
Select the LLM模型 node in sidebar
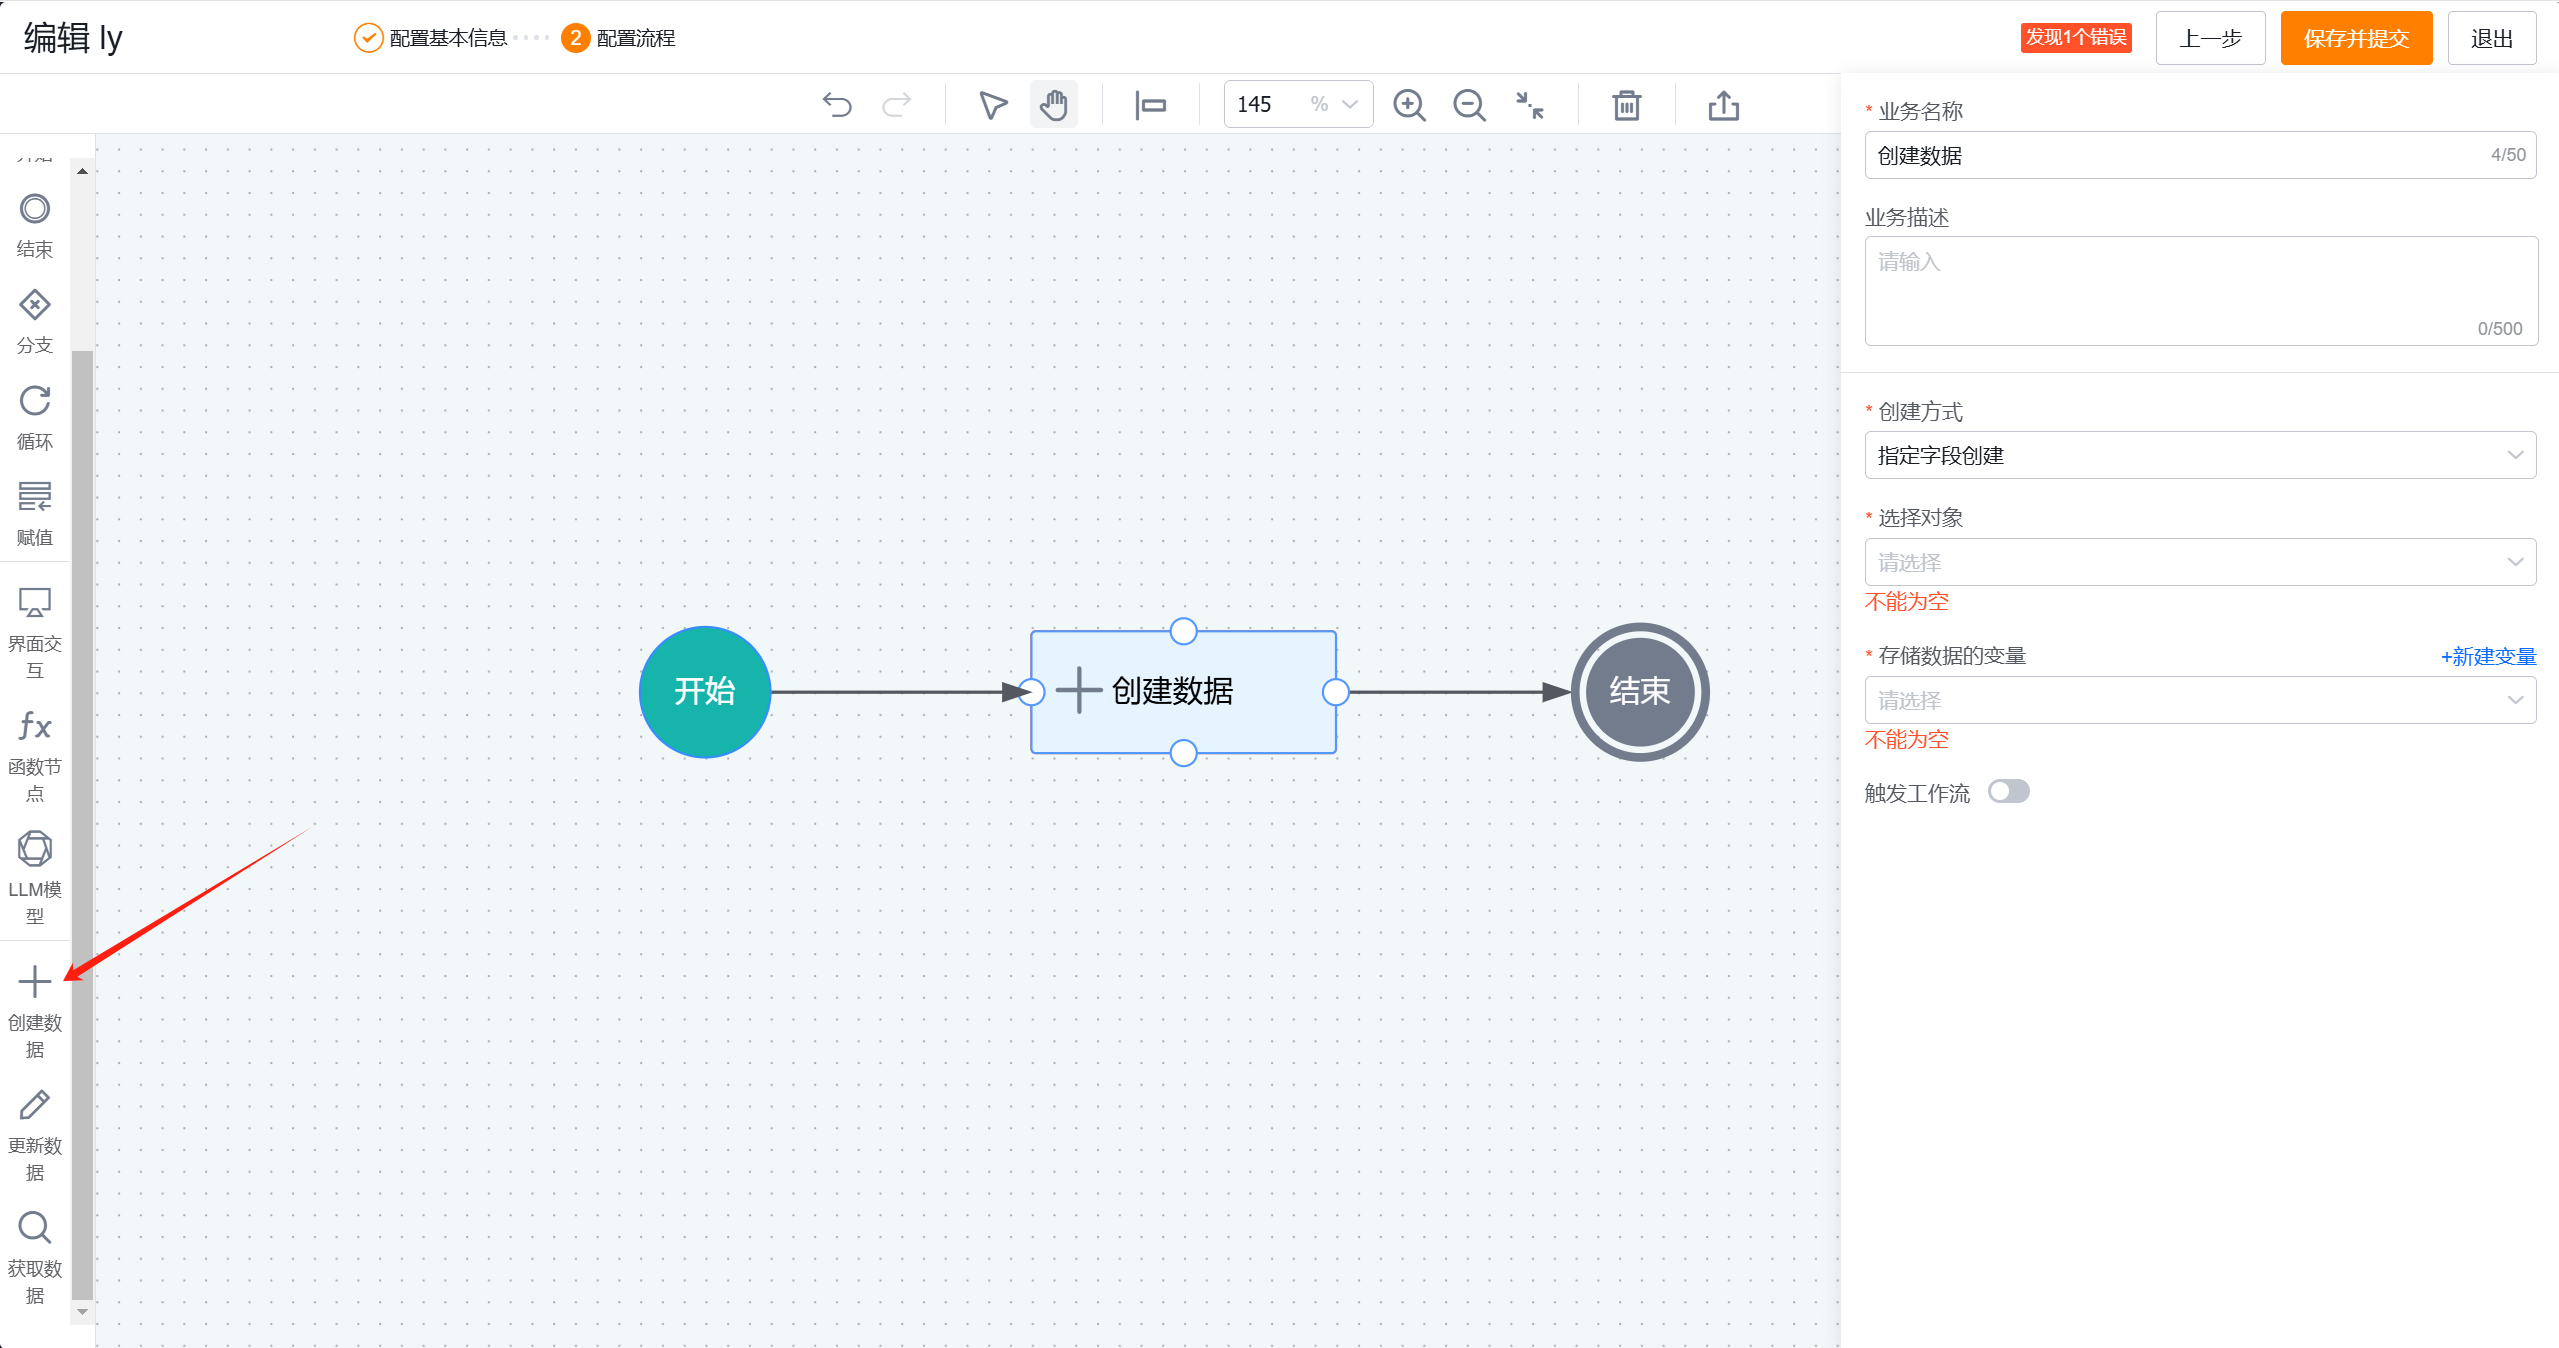[35, 875]
